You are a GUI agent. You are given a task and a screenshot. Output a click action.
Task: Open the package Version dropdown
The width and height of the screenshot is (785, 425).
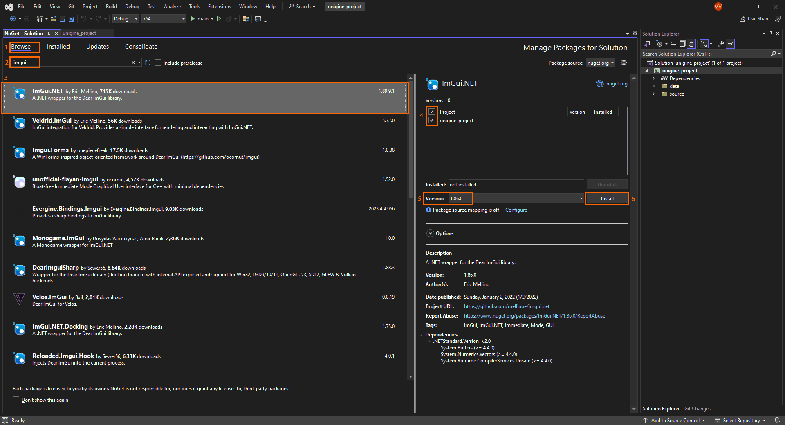517,199
